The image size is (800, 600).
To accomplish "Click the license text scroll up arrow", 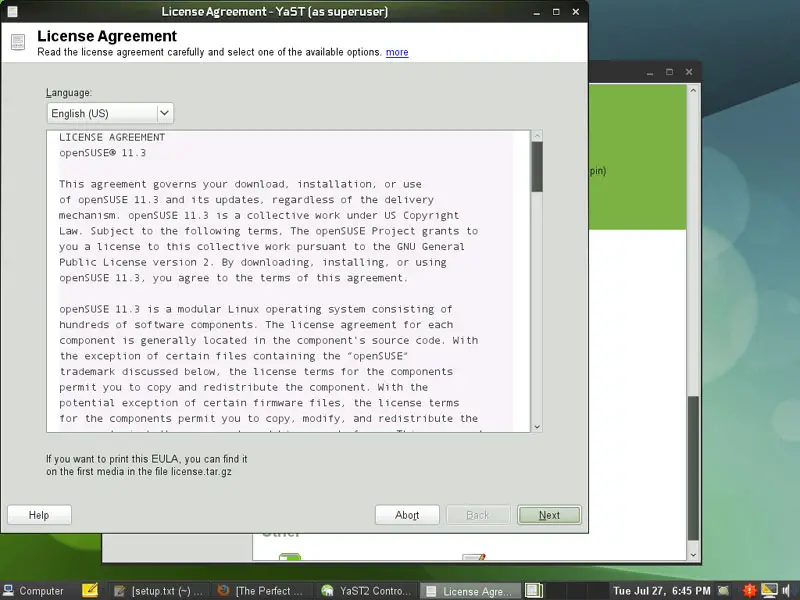I will pos(537,136).
